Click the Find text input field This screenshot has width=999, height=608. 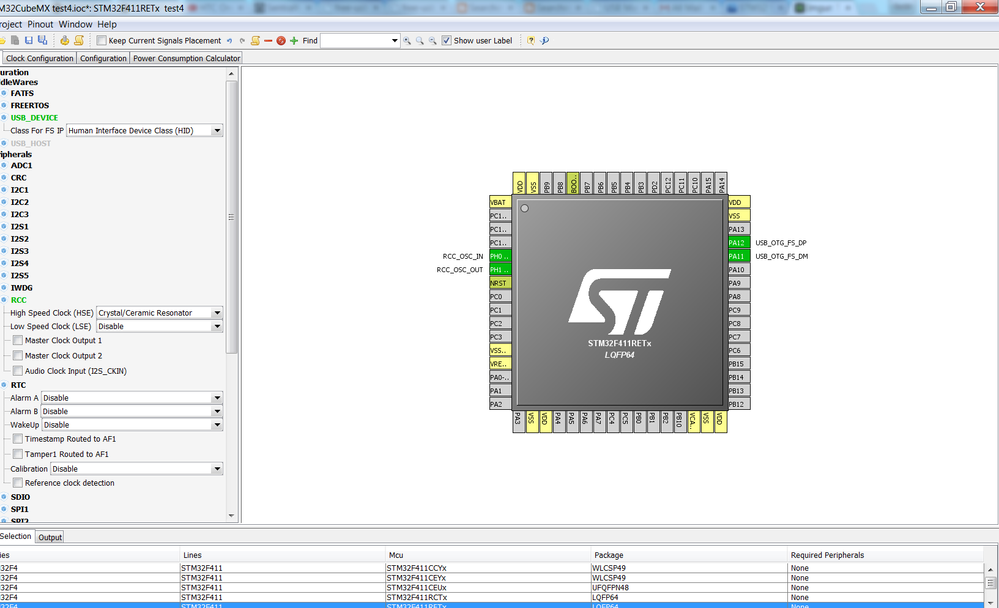click(x=355, y=41)
